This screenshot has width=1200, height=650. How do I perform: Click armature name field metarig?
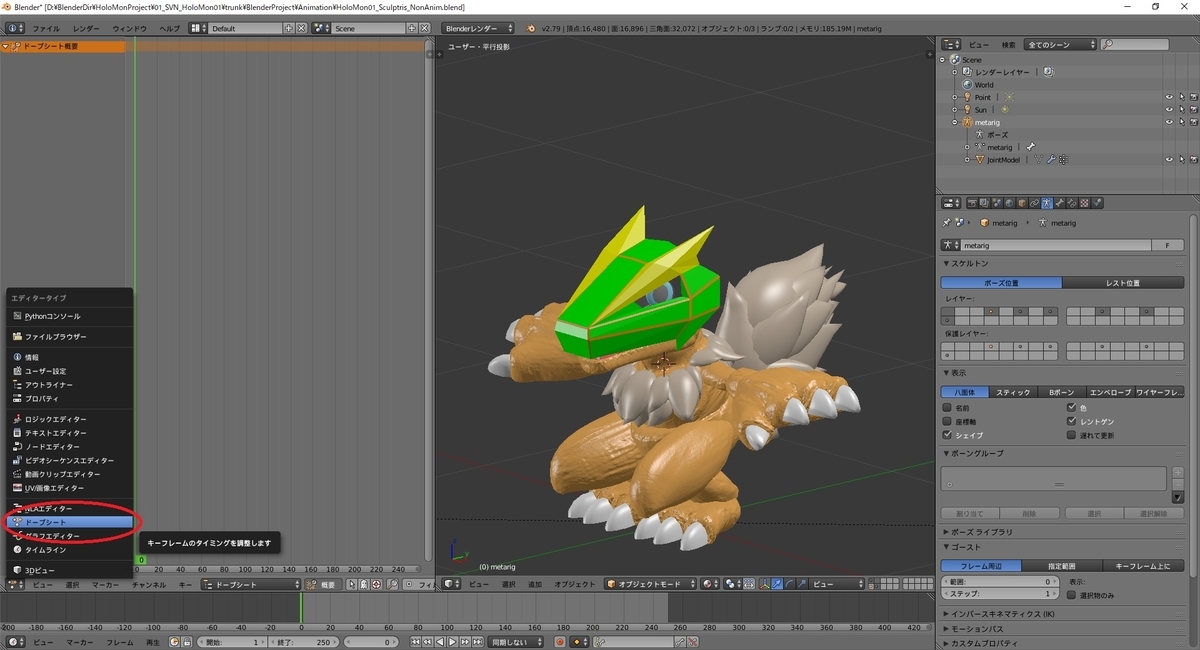(1056, 245)
